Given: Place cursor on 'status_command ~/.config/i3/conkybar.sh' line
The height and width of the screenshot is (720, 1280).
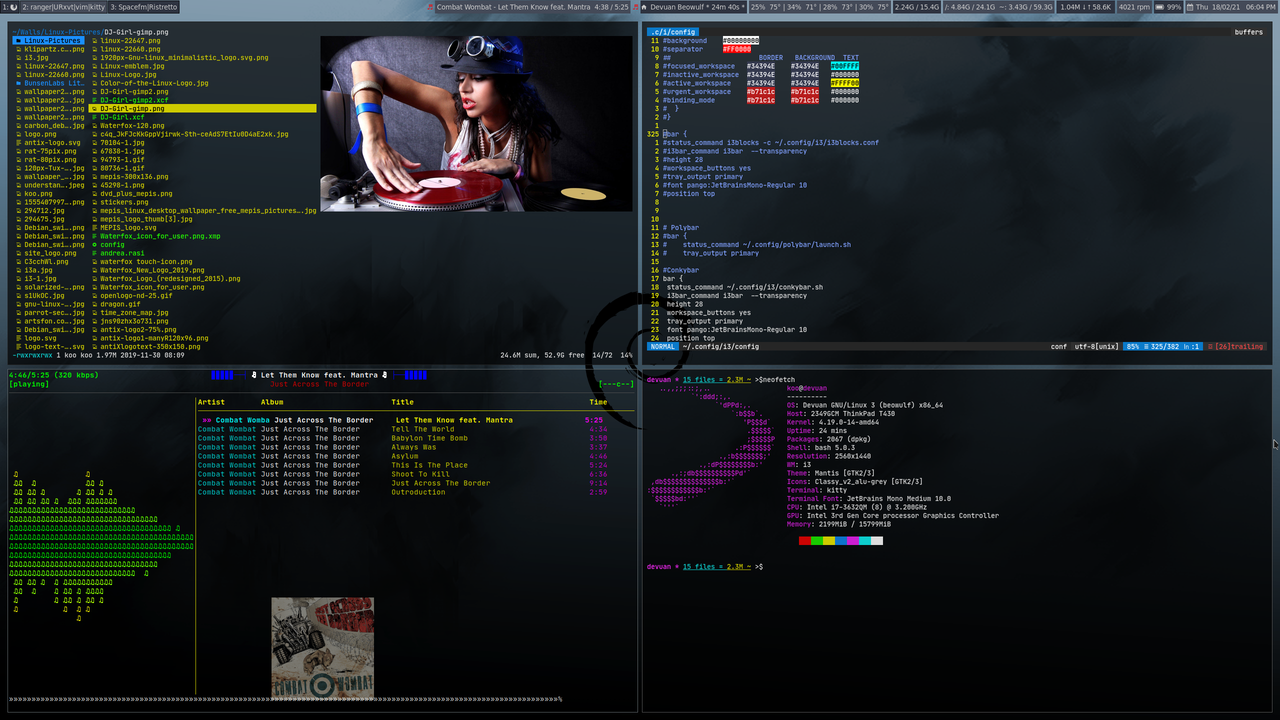Looking at the screenshot, I should [x=745, y=287].
